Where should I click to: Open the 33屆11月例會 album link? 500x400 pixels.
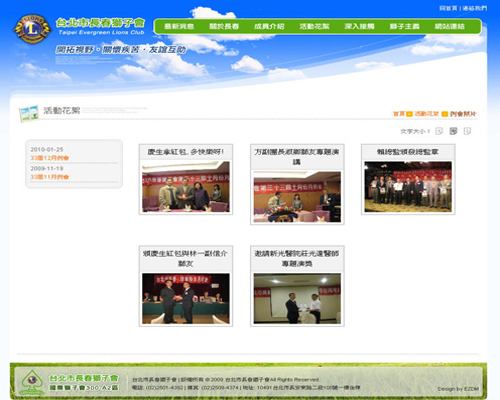50,177
